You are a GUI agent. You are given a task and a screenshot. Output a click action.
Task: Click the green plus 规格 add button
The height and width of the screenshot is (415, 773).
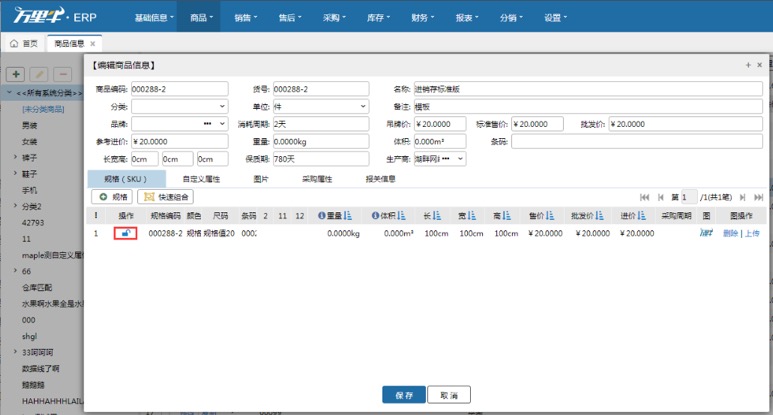pyautogui.click(x=113, y=197)
